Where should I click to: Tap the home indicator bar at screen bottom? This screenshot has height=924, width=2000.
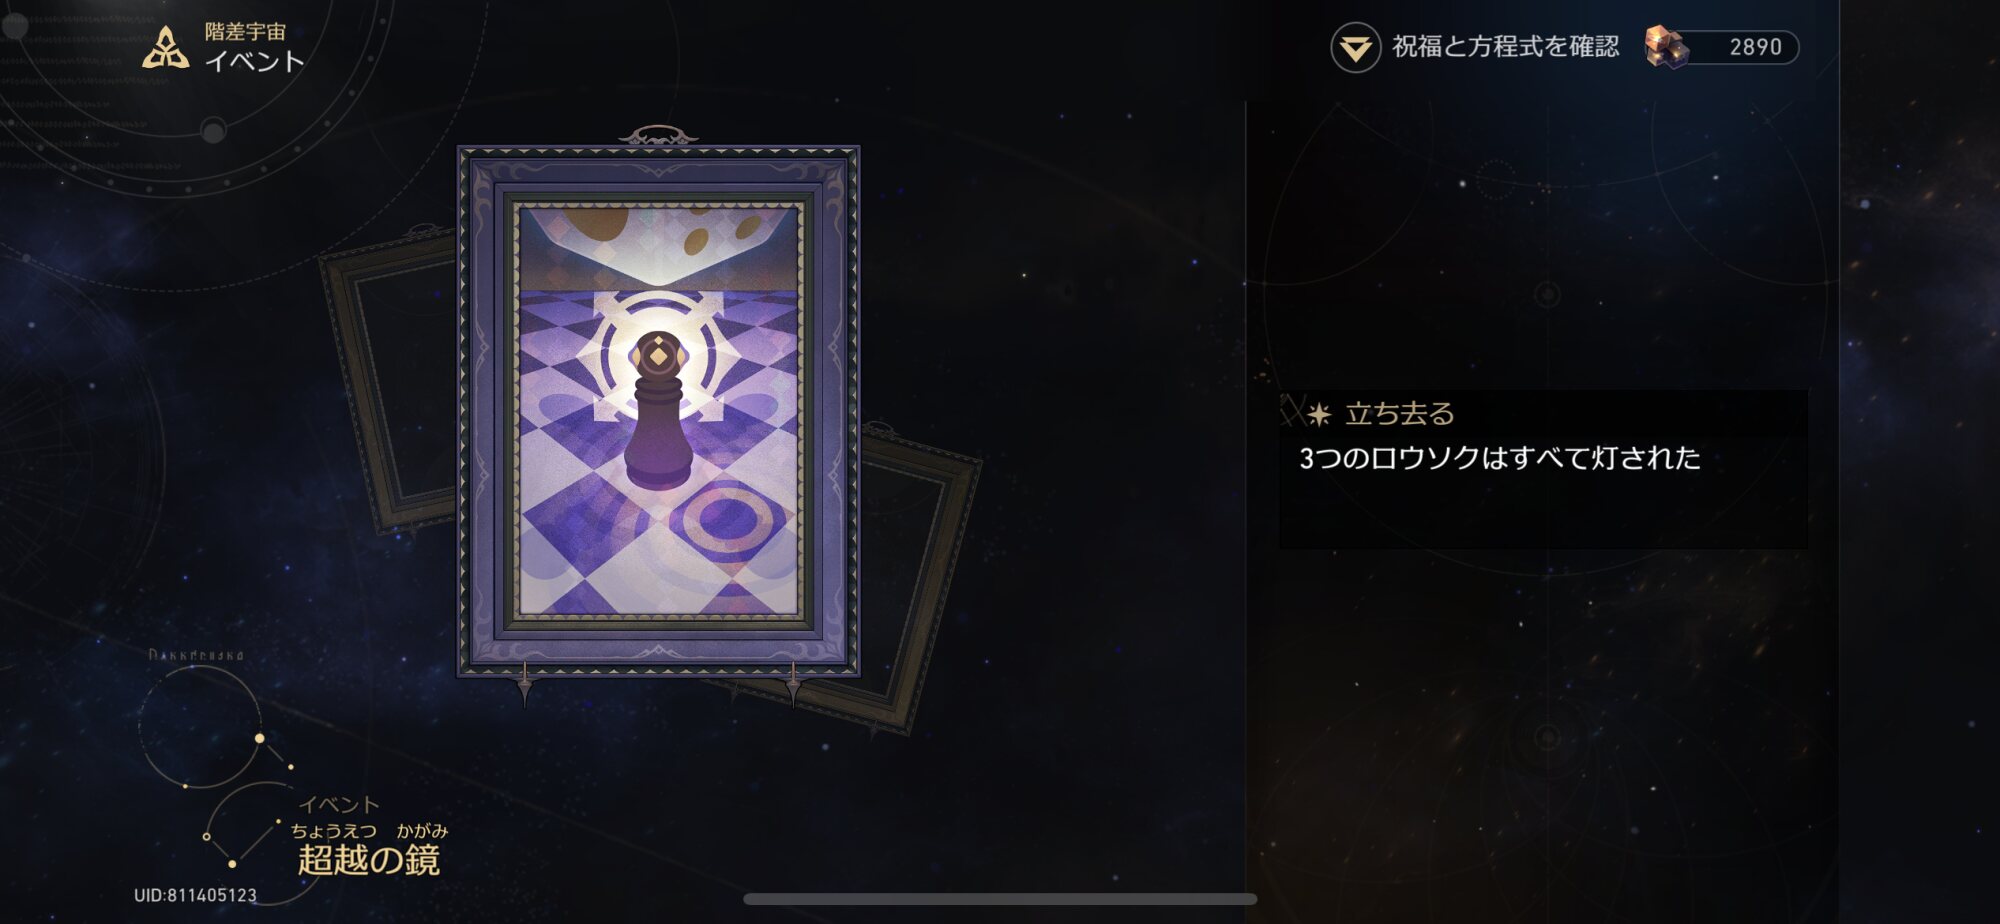[x=1000, y=899]
